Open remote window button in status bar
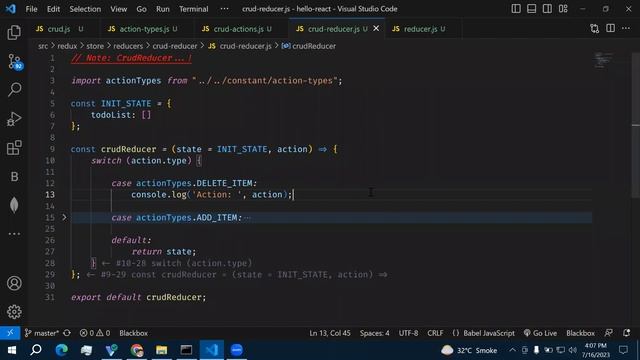 tap(10, 333)
